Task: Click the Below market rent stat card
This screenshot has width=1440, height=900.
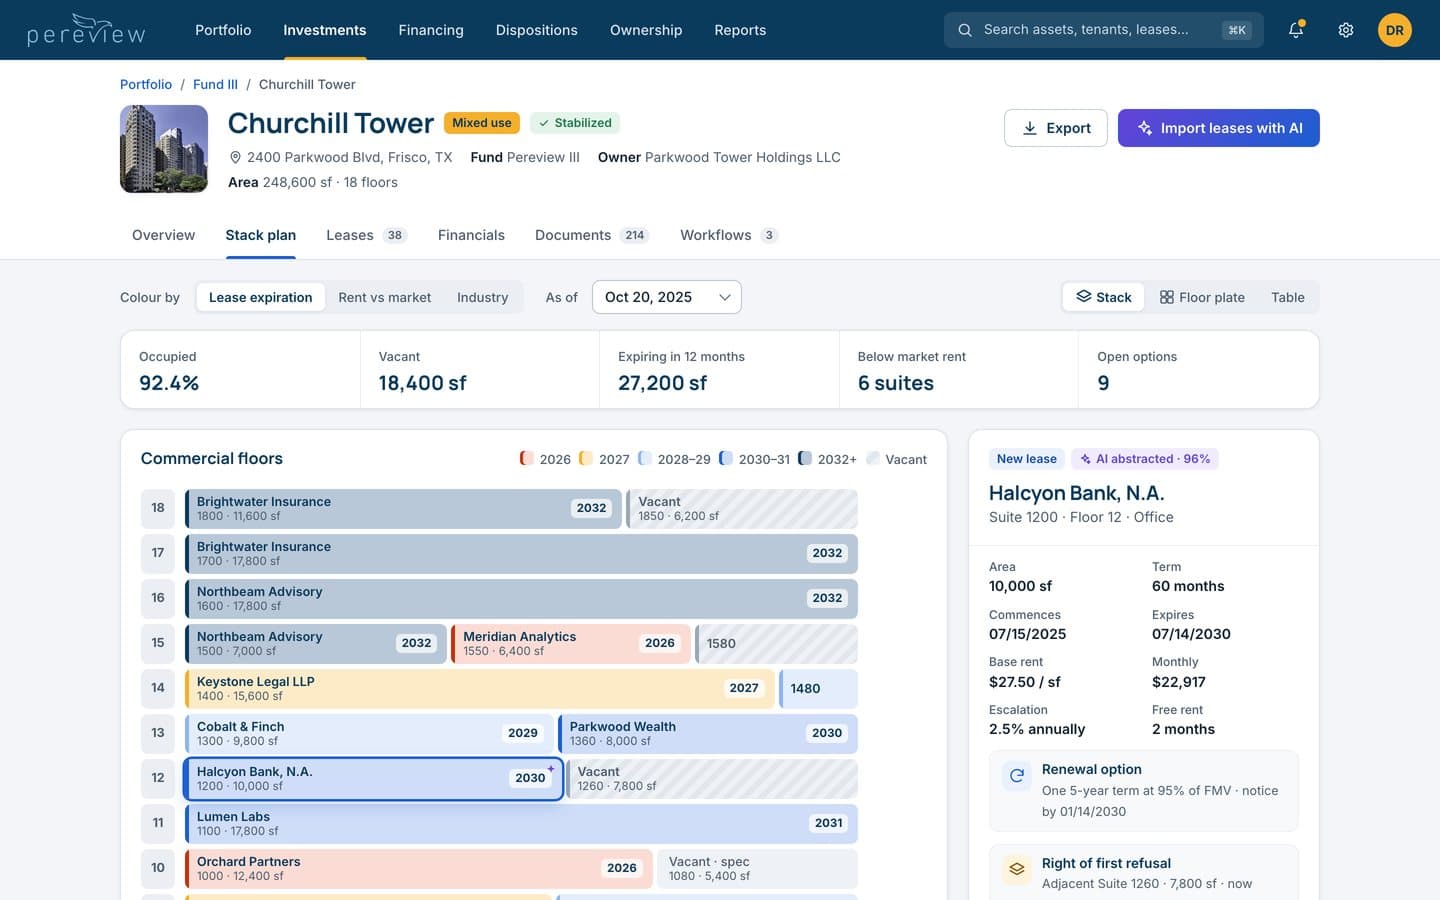Action: pyautogui.click(x=959, y=370)
